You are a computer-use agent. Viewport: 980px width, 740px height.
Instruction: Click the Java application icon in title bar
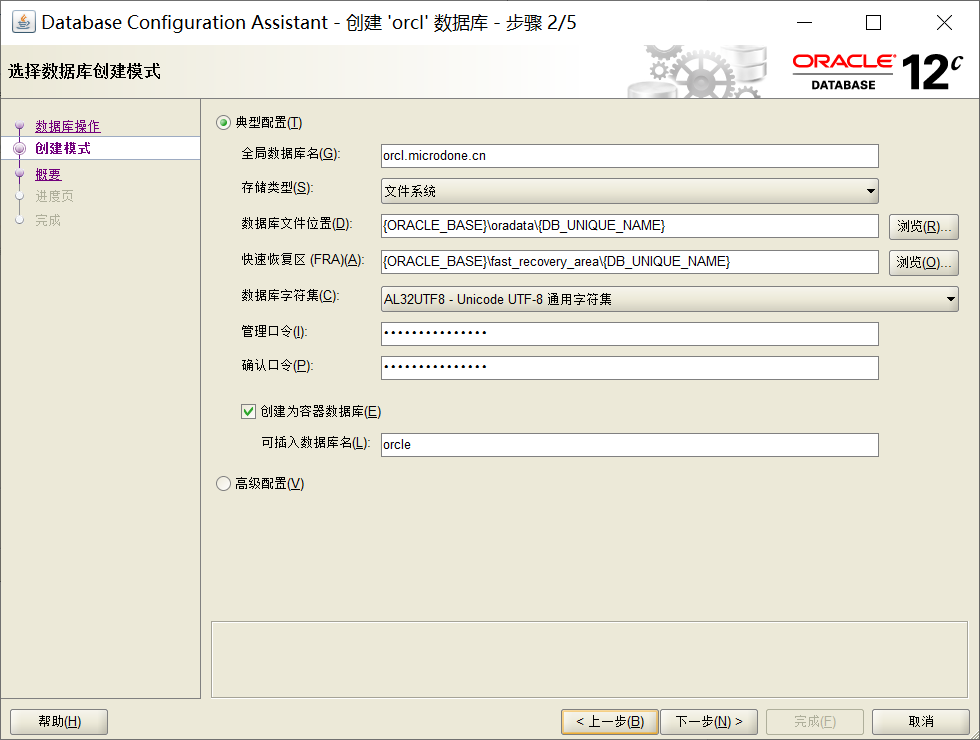point(23,22)
